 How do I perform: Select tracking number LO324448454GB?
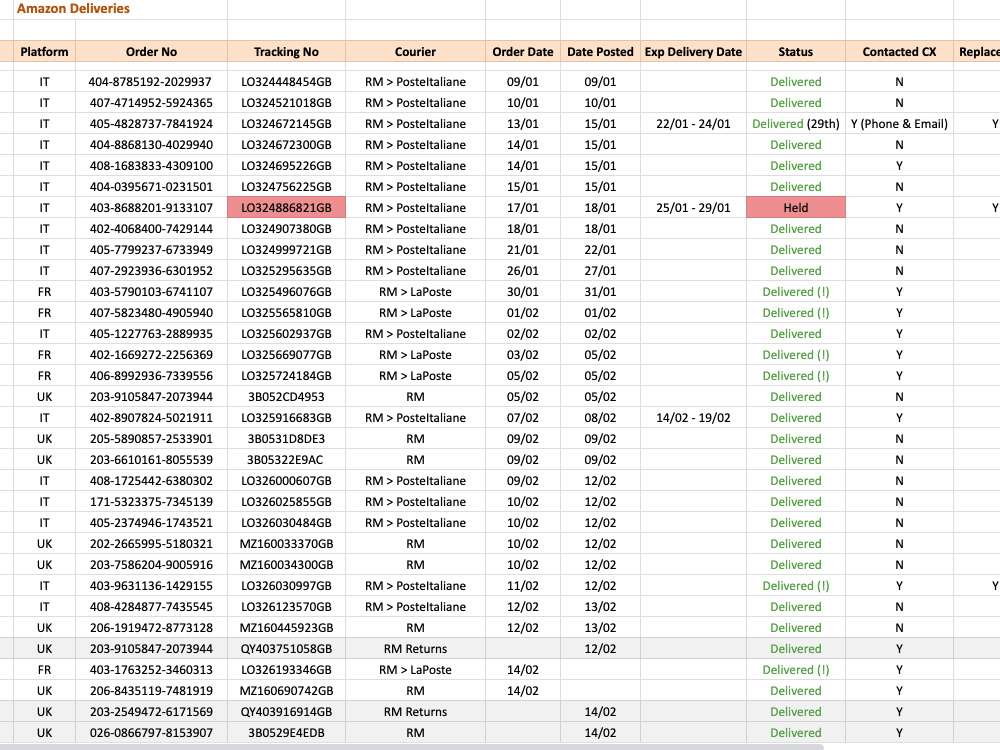[286, 82]
